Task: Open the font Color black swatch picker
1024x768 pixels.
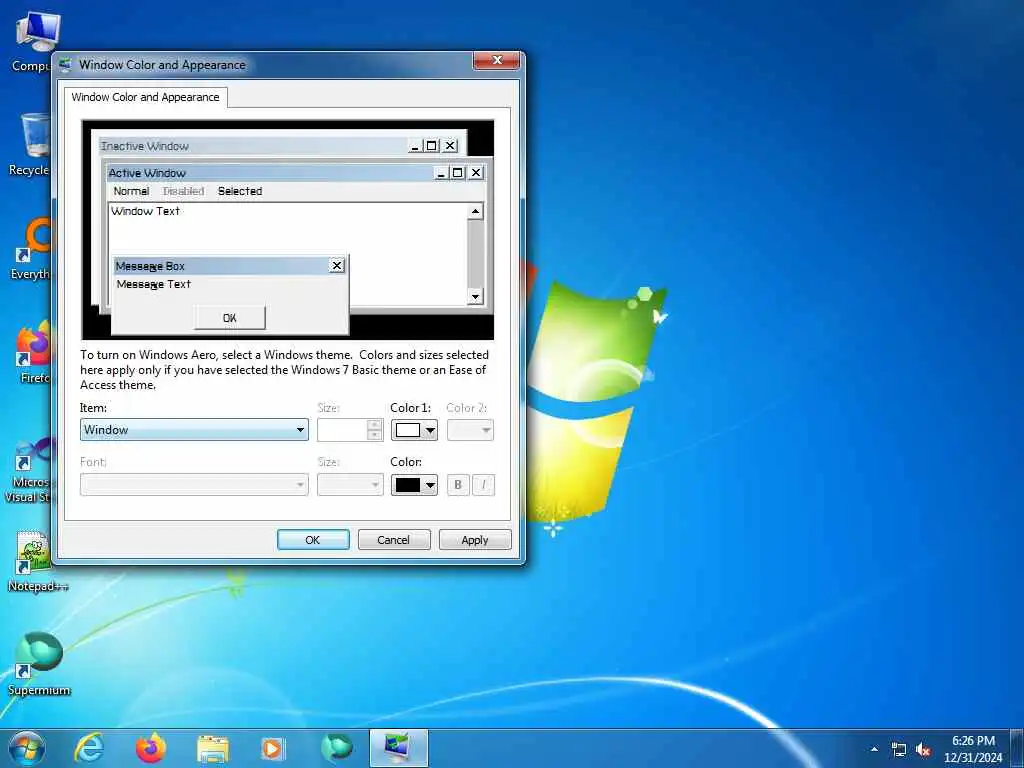Action: click(x=414, y=485)
